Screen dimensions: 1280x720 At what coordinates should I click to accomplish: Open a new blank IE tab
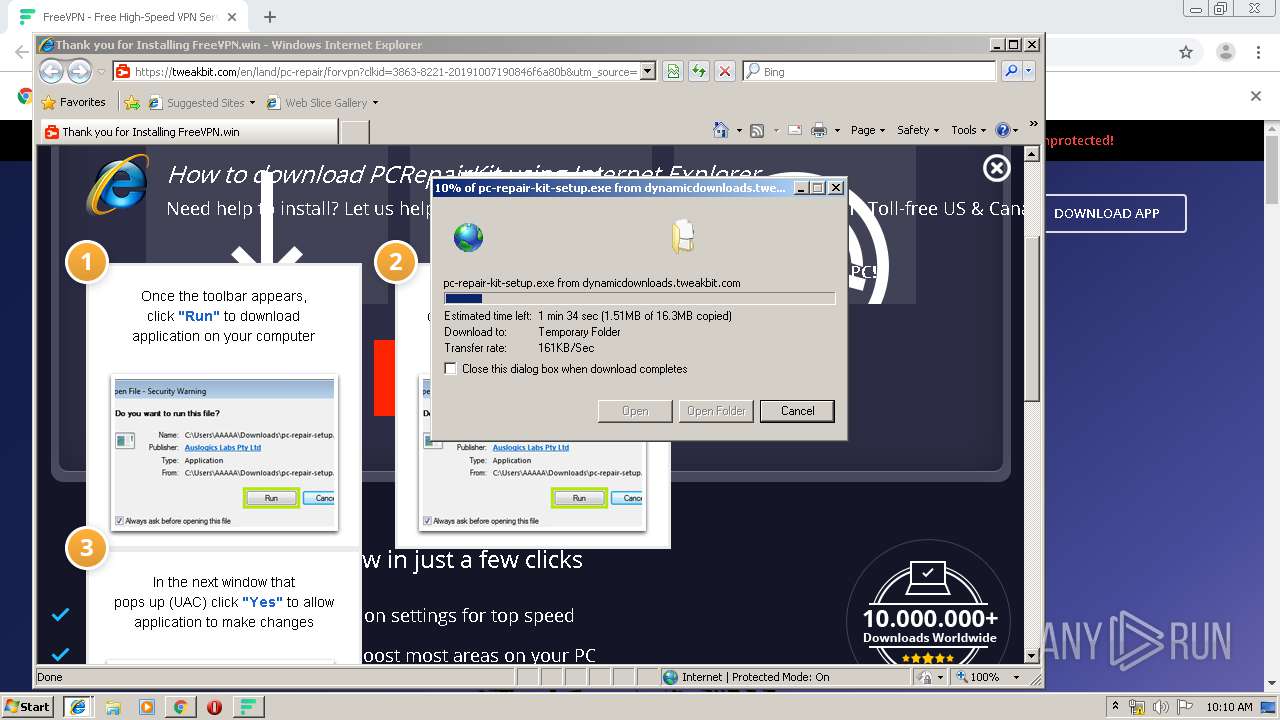click(x=355, y=131)
